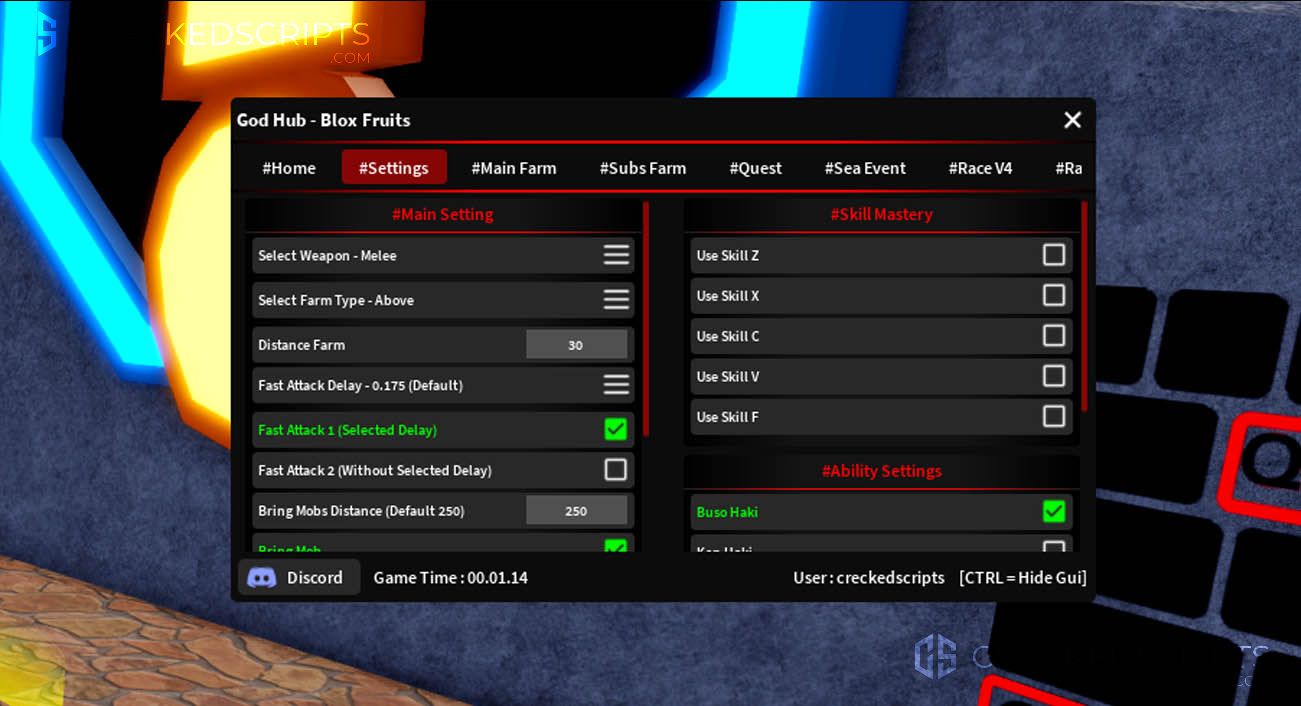Click the #Skill Mastery section header
This screenshot has width=1301, height=706.
tap(881, 214)
